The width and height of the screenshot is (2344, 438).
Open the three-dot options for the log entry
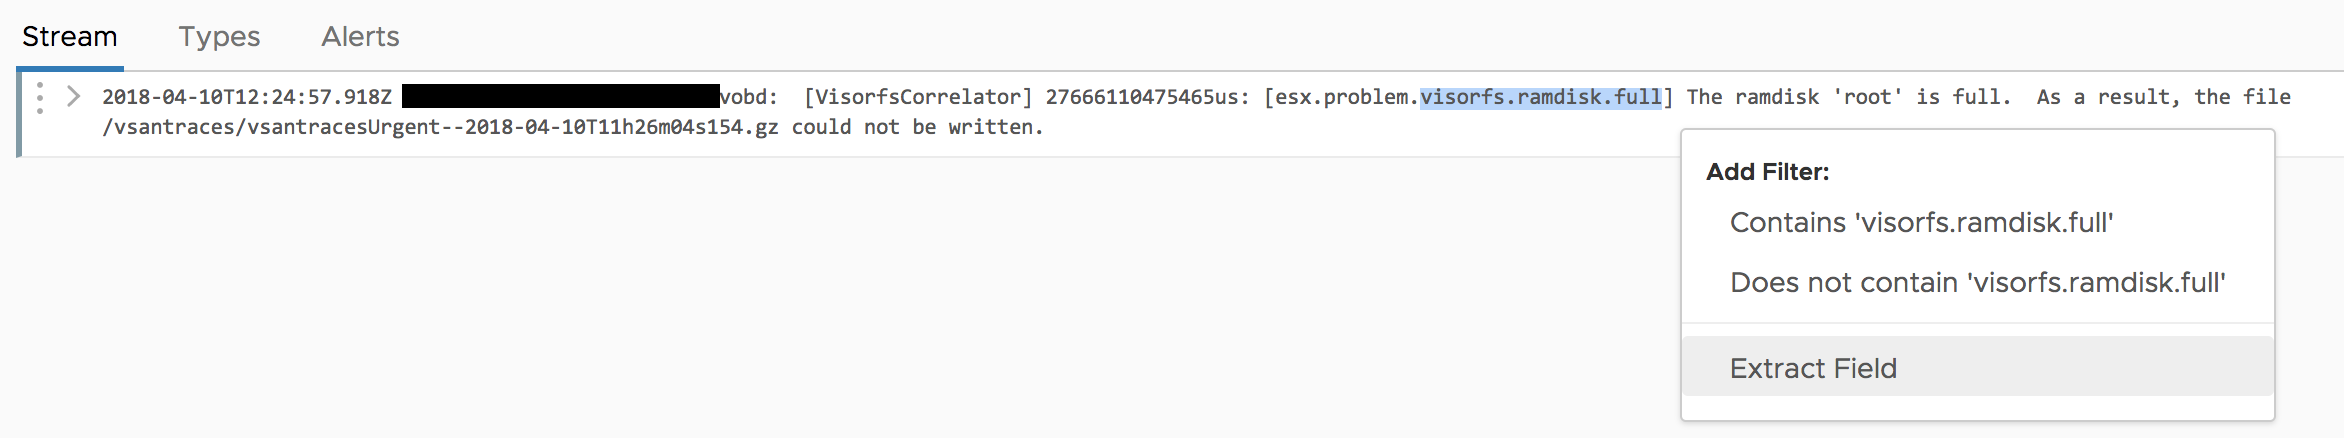40,98
